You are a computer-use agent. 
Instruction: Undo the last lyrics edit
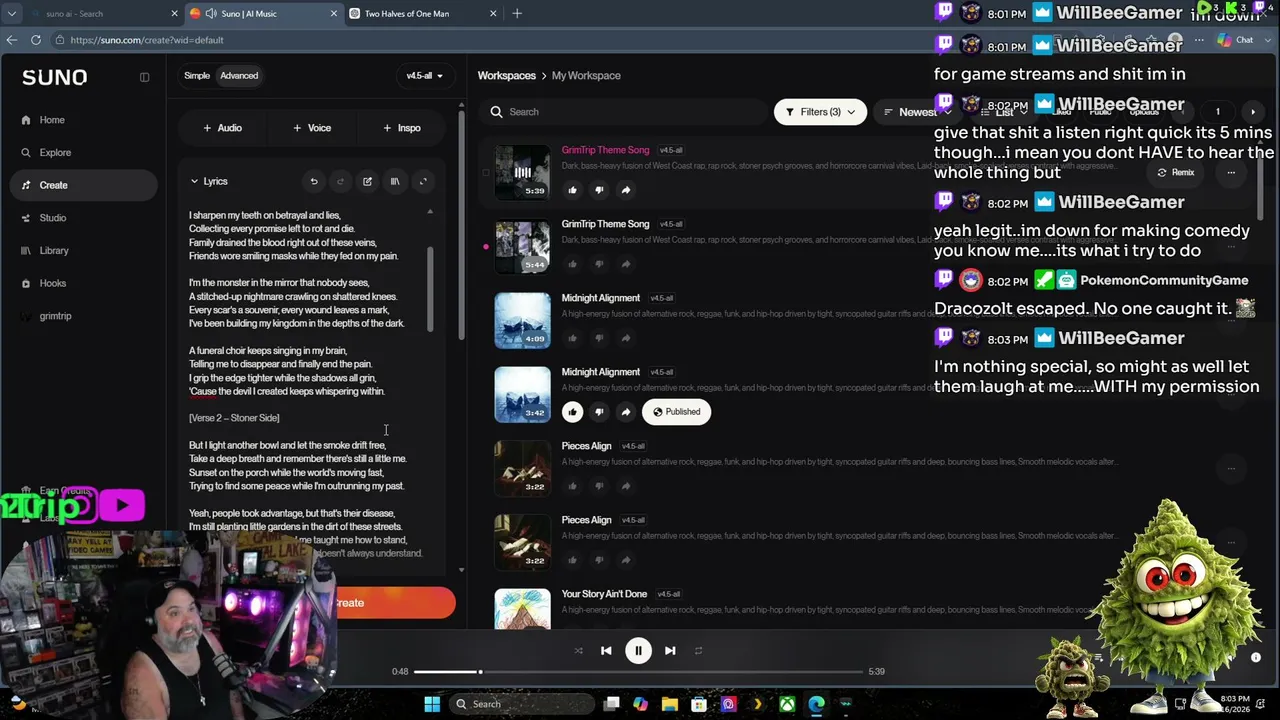tap(314, 181)
